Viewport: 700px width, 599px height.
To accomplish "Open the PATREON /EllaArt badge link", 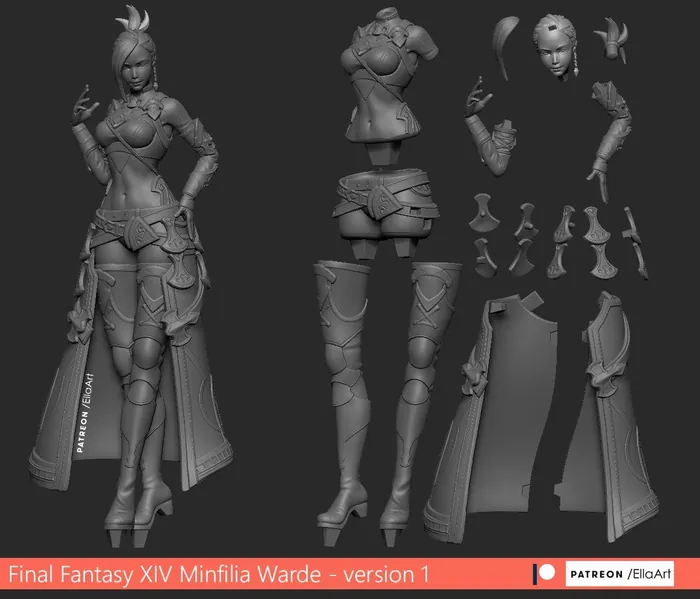I will point(620,573).
